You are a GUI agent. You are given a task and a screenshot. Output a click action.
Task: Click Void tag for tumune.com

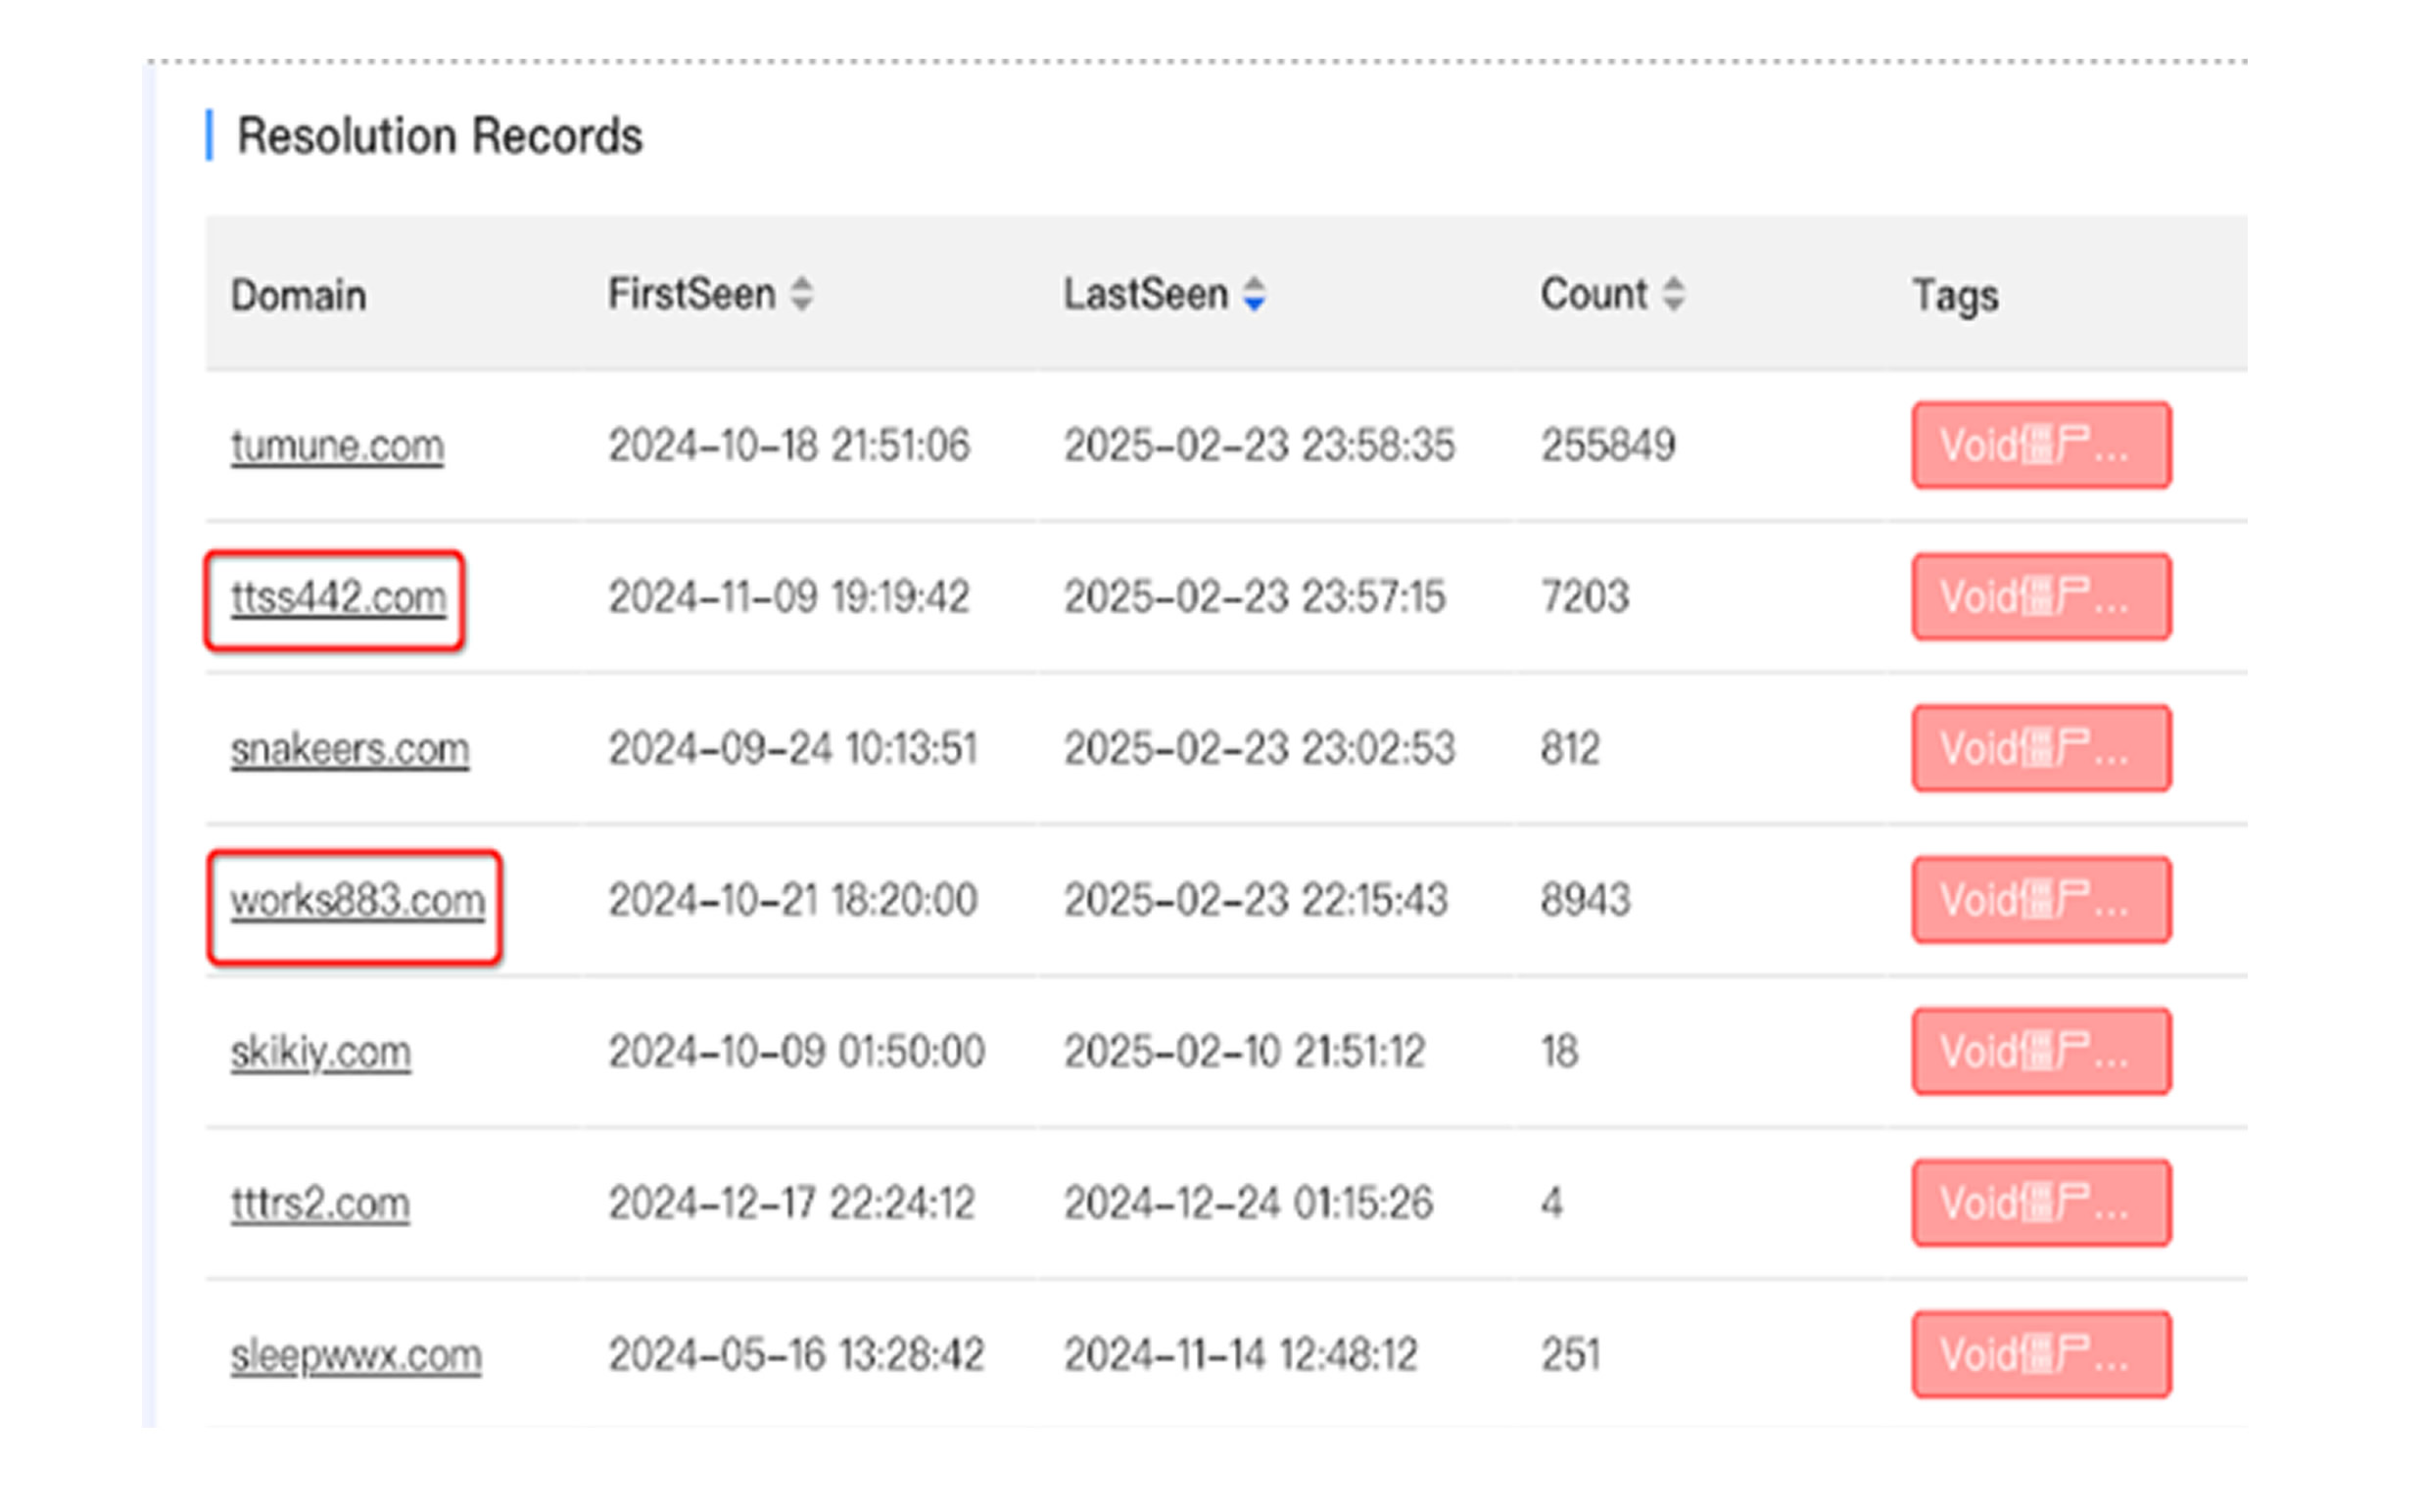pos(2040,445)
